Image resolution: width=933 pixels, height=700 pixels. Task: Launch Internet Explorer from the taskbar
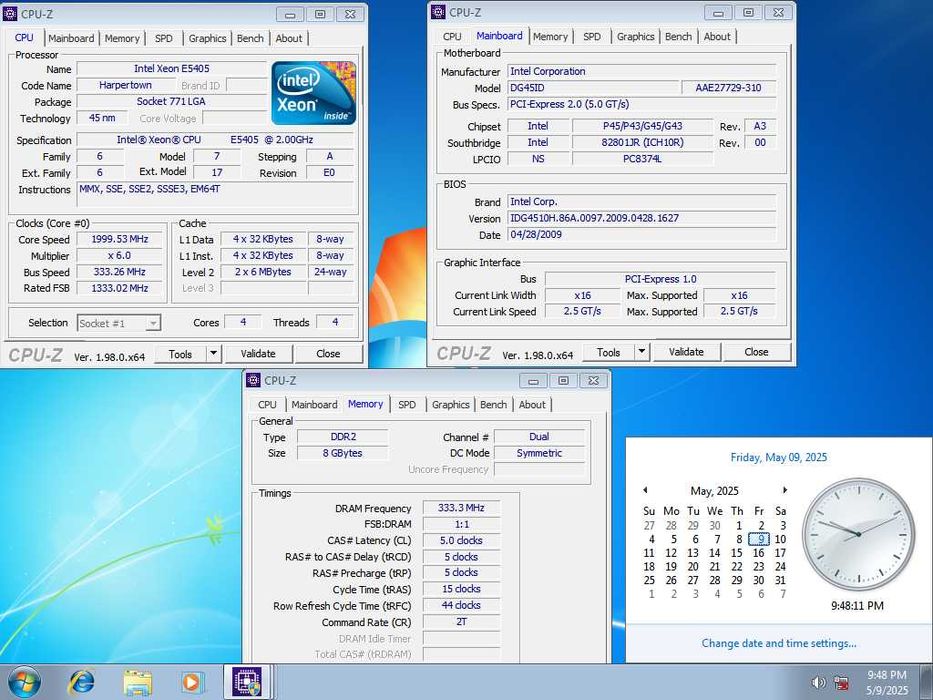tap(81, 682)
